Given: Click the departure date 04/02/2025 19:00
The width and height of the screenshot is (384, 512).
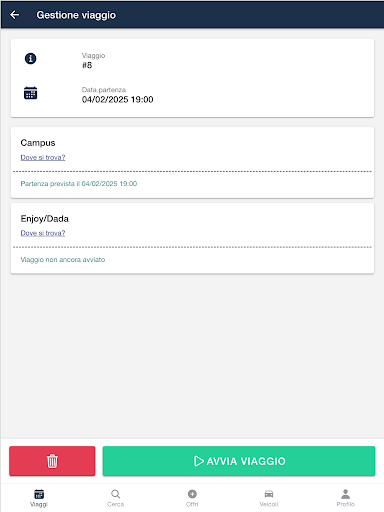Looking at the screenshot, I should [x=117, y=99].
